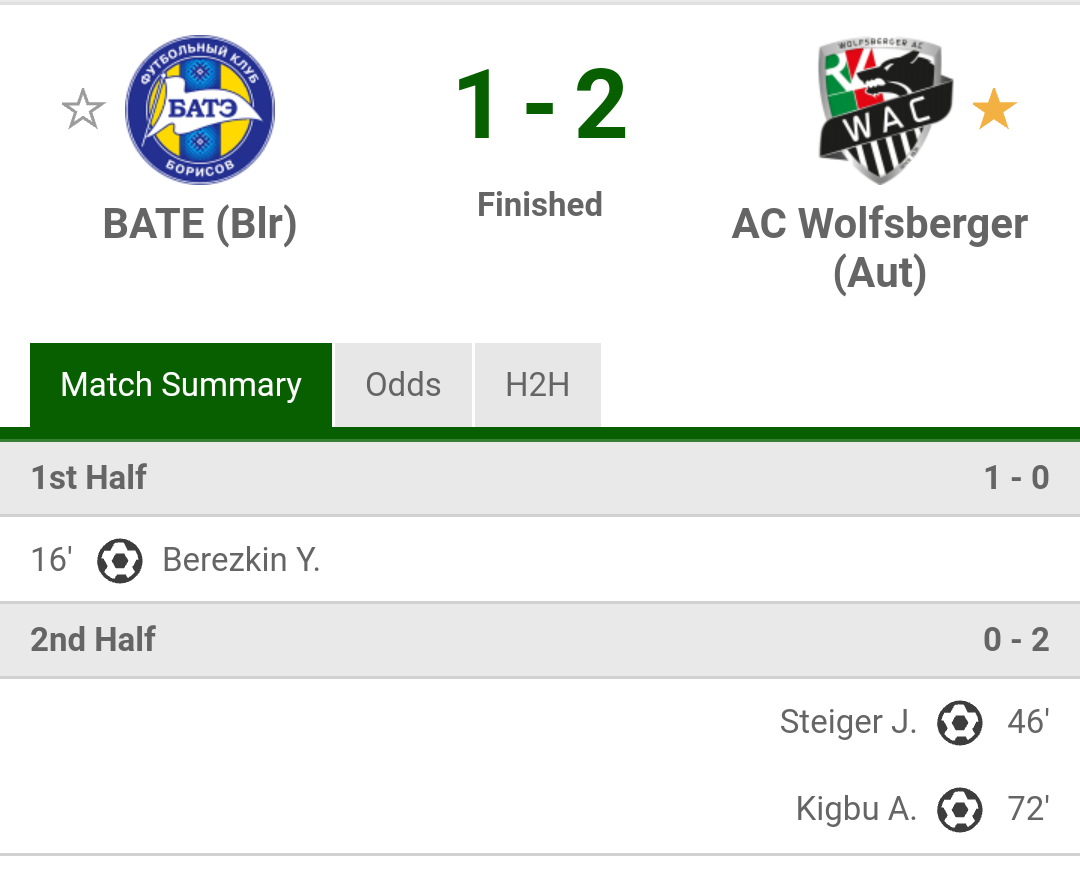Toggle favorite star for BATE (Blr)
Viewport: 1080px width, 873px height.
(83, 109)
